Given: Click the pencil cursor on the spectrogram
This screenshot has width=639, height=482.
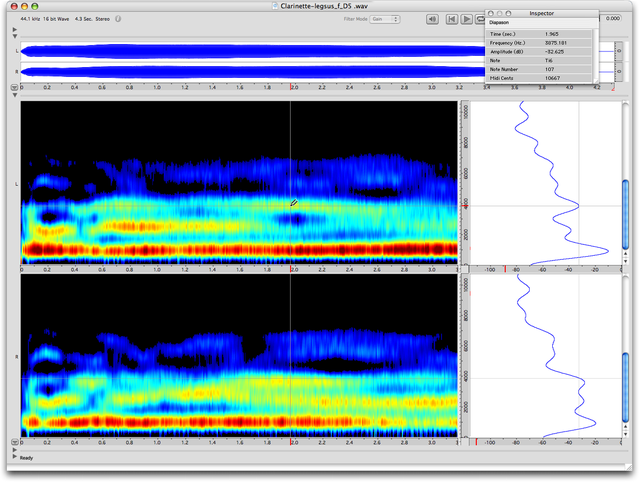Looking at the screenshot, I should pos(294,203).
